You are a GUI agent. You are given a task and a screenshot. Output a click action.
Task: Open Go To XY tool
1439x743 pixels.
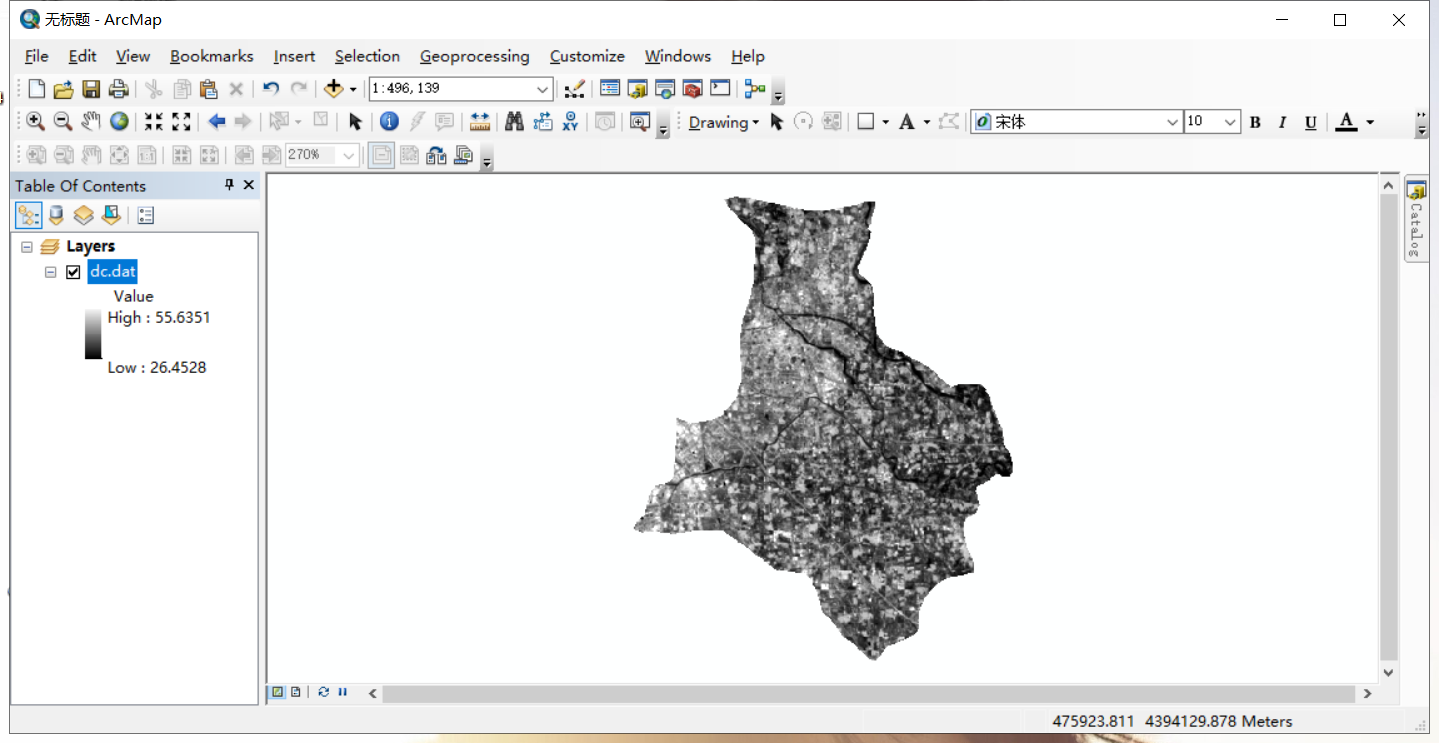tap(570, 122)
